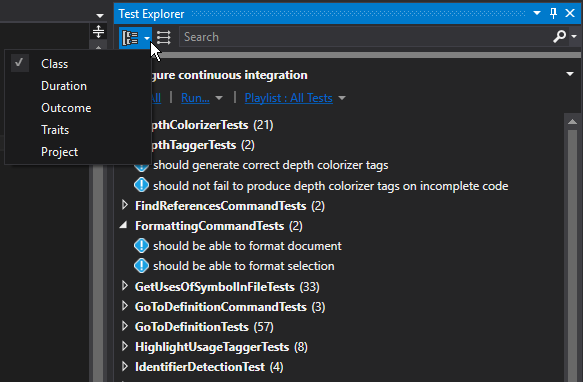
Task: Open Test Explorer window options arrow
Action: tap(537, 13)
